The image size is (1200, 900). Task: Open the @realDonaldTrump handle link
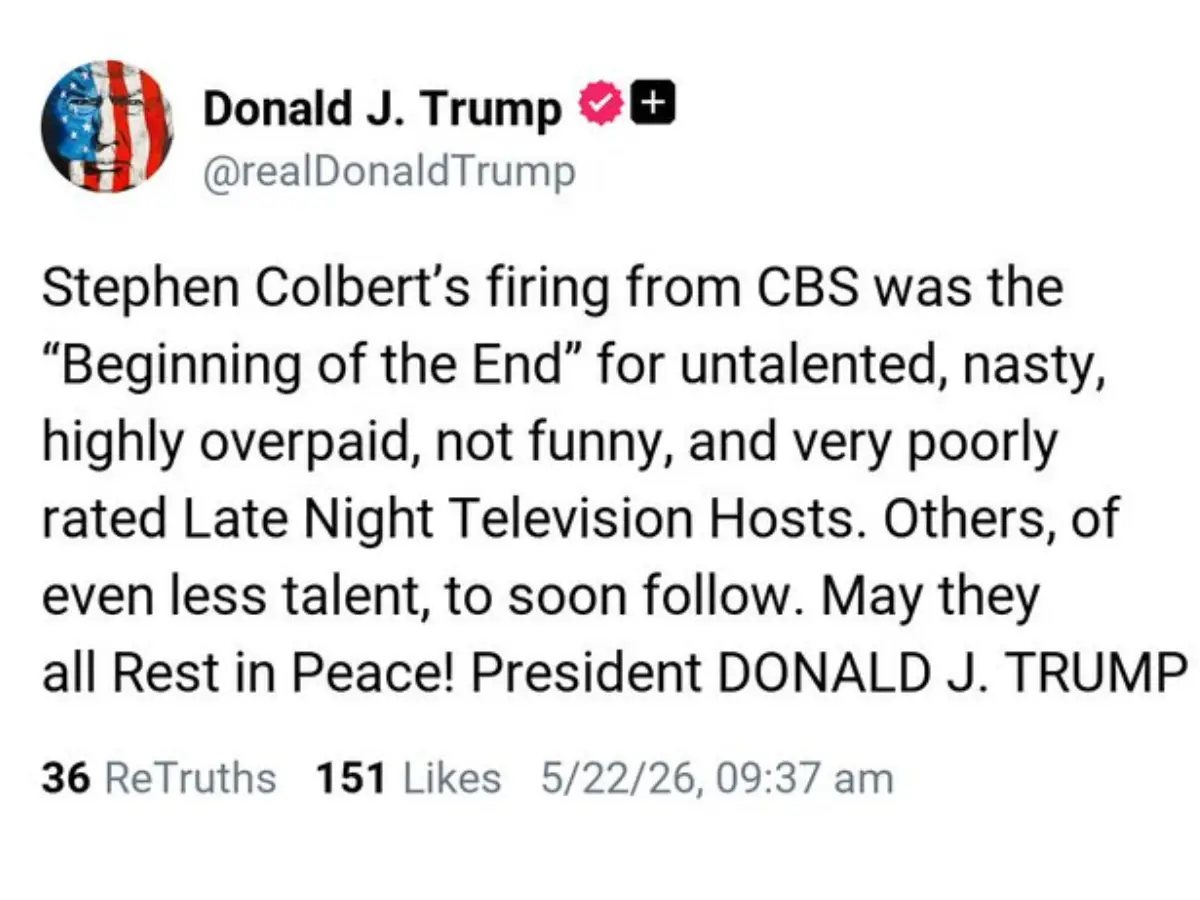[390, 172]
